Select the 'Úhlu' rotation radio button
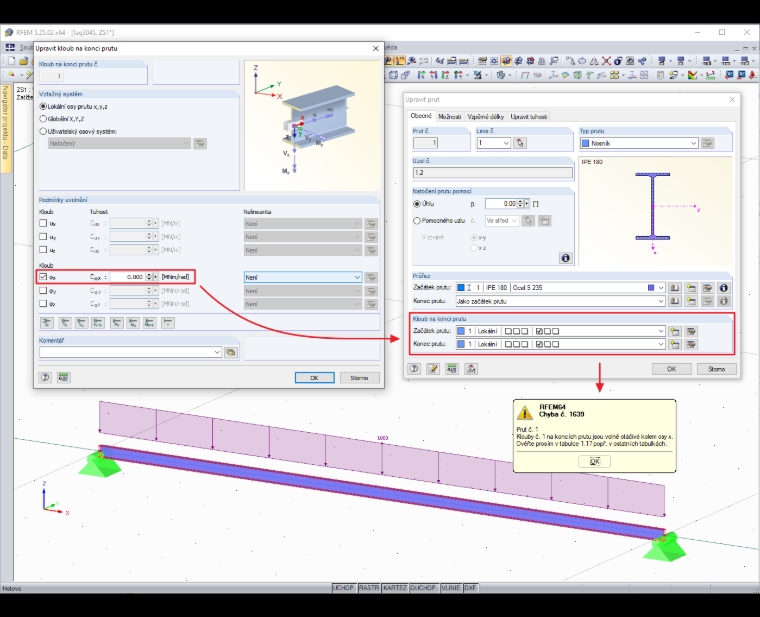760x617 pixels. (416, 204)
